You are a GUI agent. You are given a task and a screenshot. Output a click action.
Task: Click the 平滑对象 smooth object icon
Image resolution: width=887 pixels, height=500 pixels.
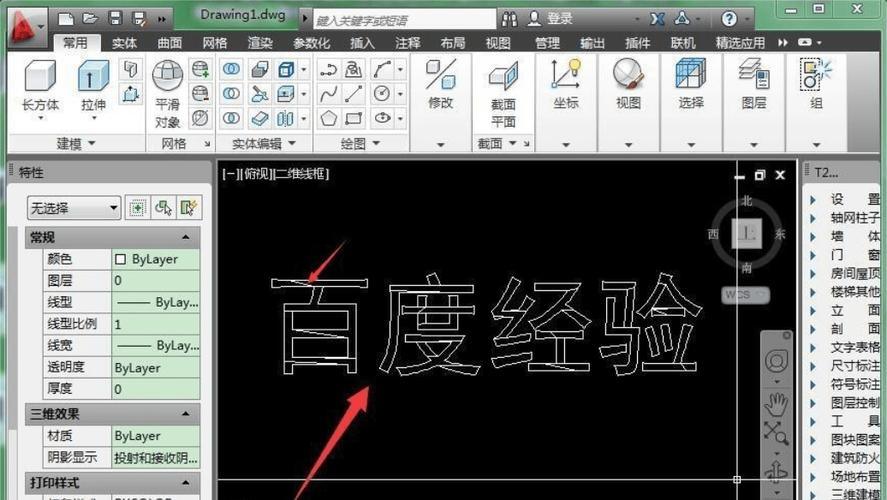[x=167, y=90]
